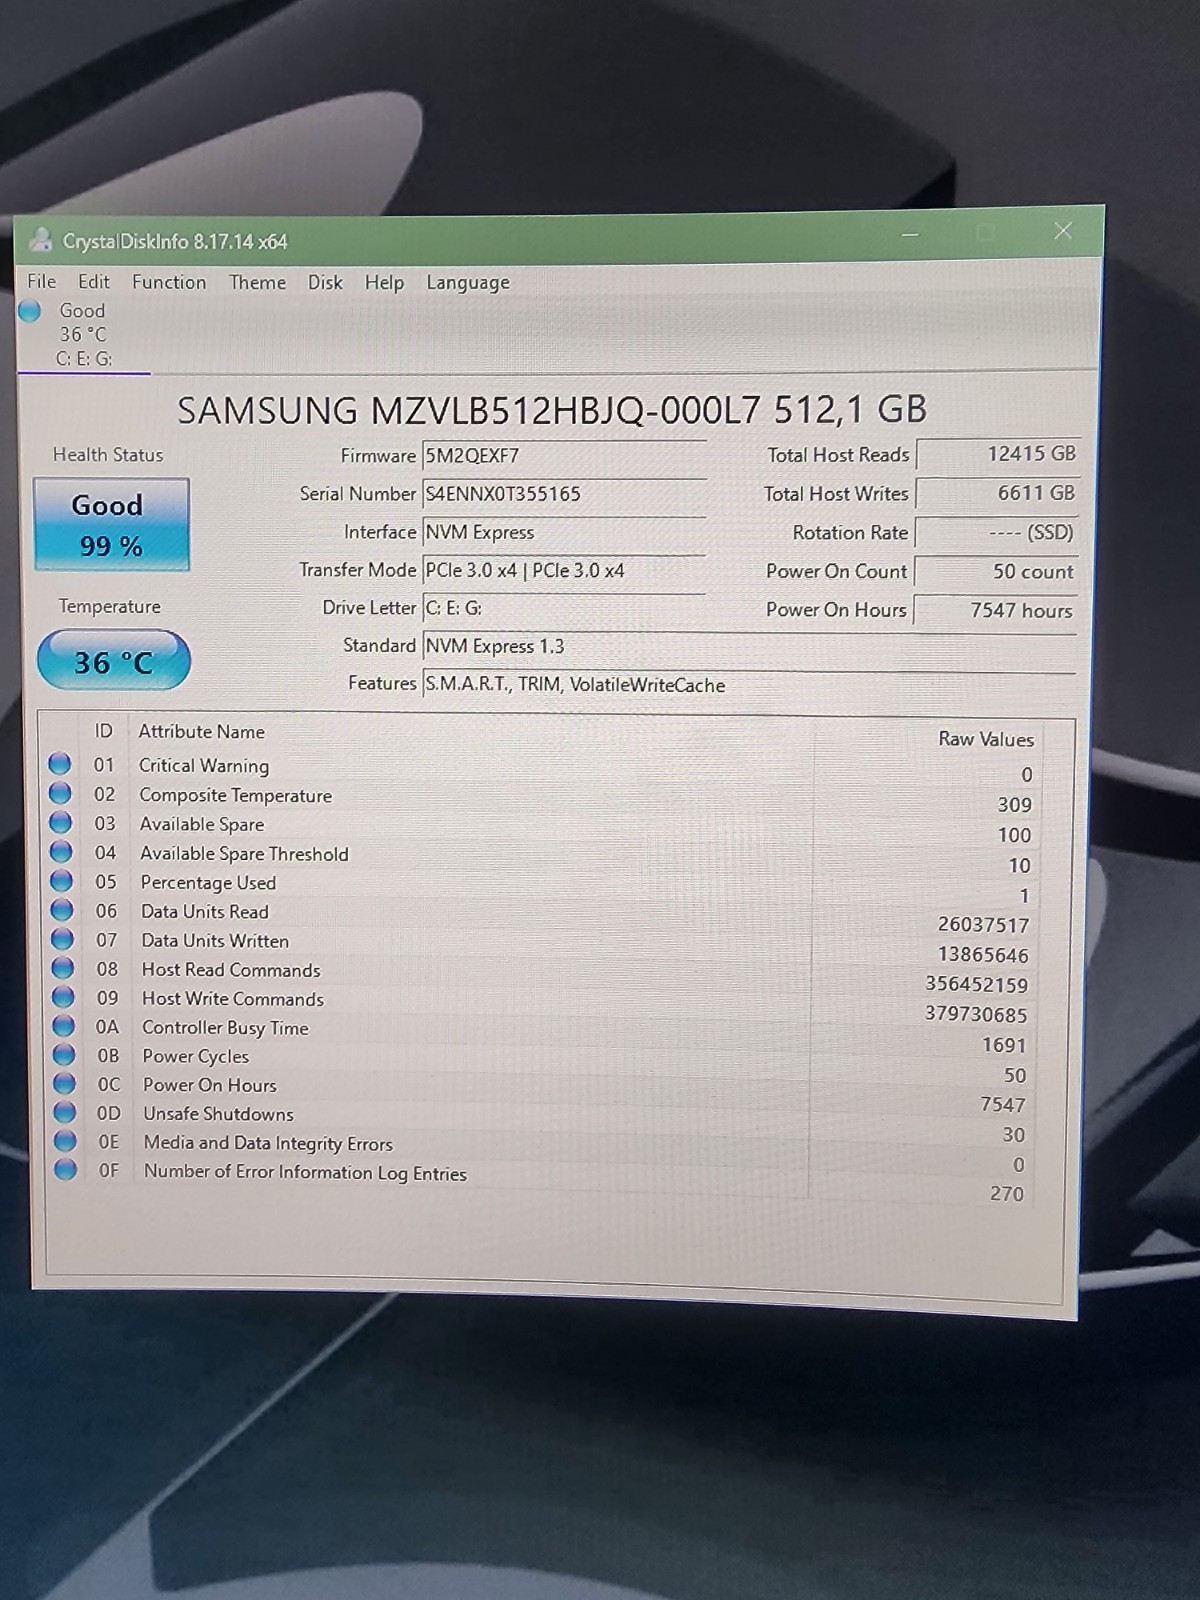Click the Interface field NVM Express

point(563,532)
